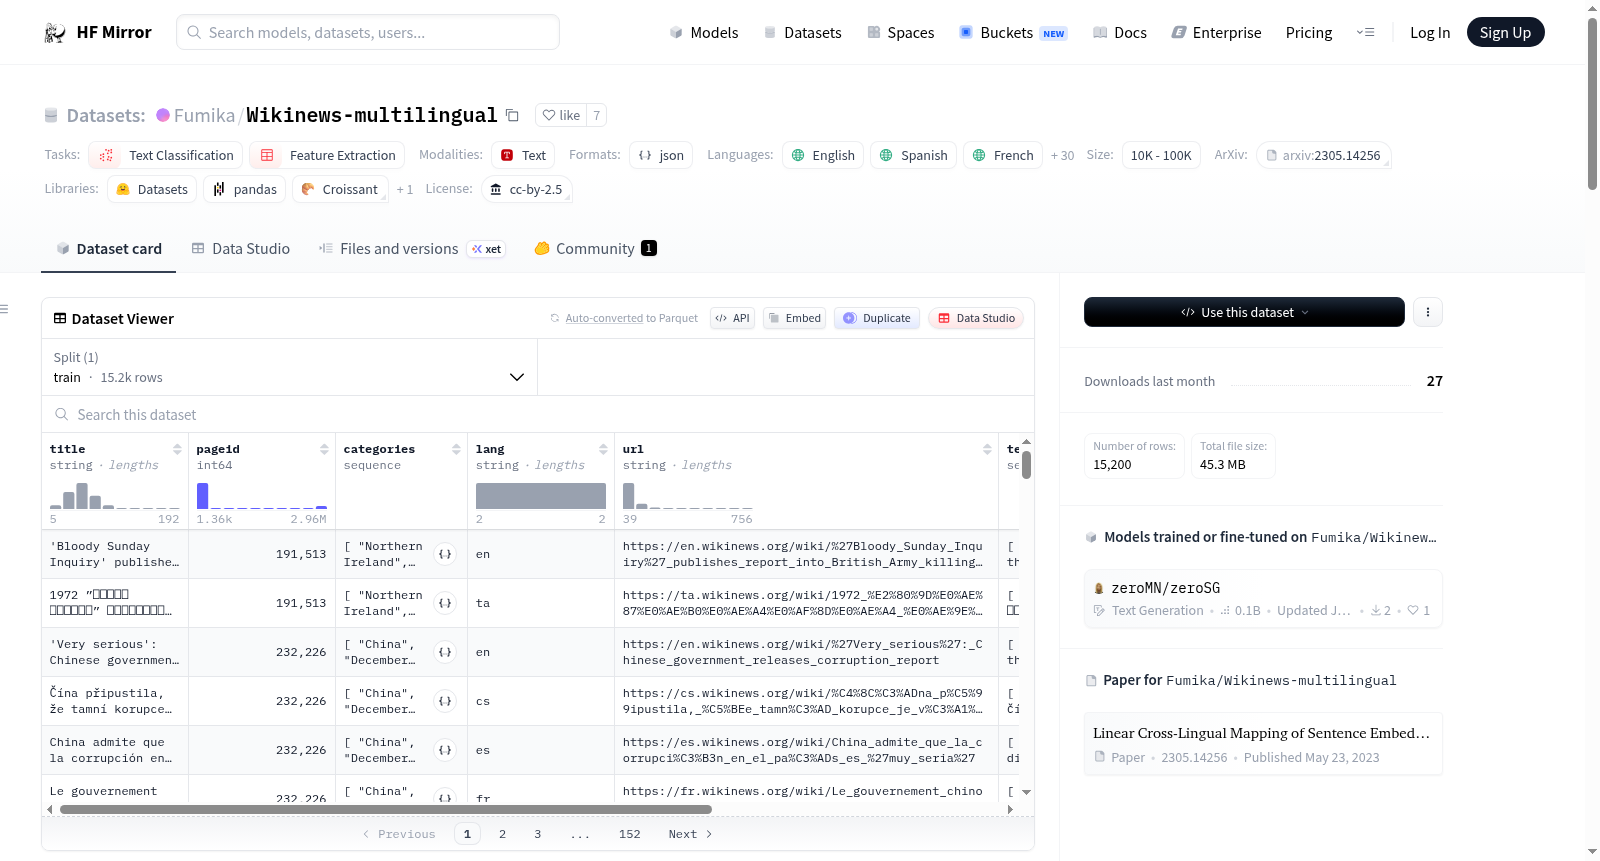This screenshot has height=861, width=1600.
Task: Go to Spaces in the top navigation
Action: click(901, 33)
